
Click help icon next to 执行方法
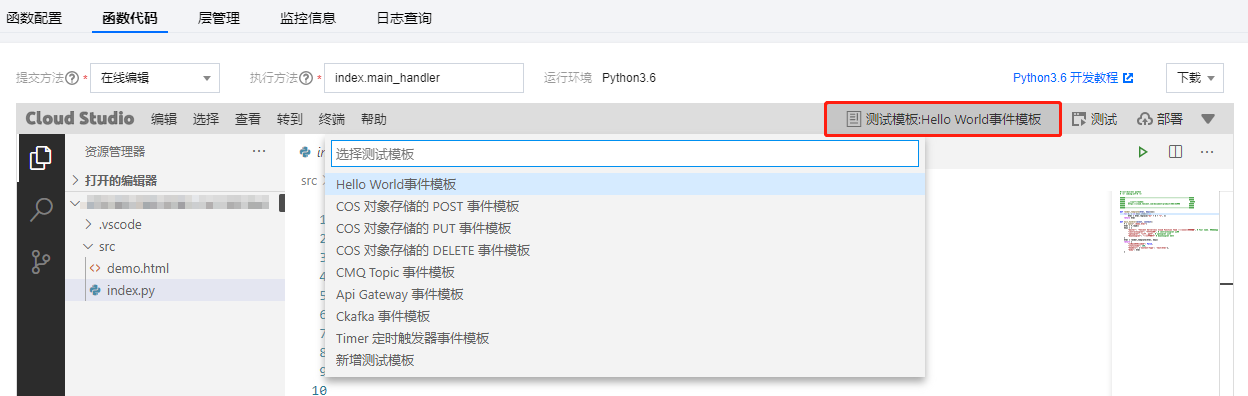coord(306,78)
